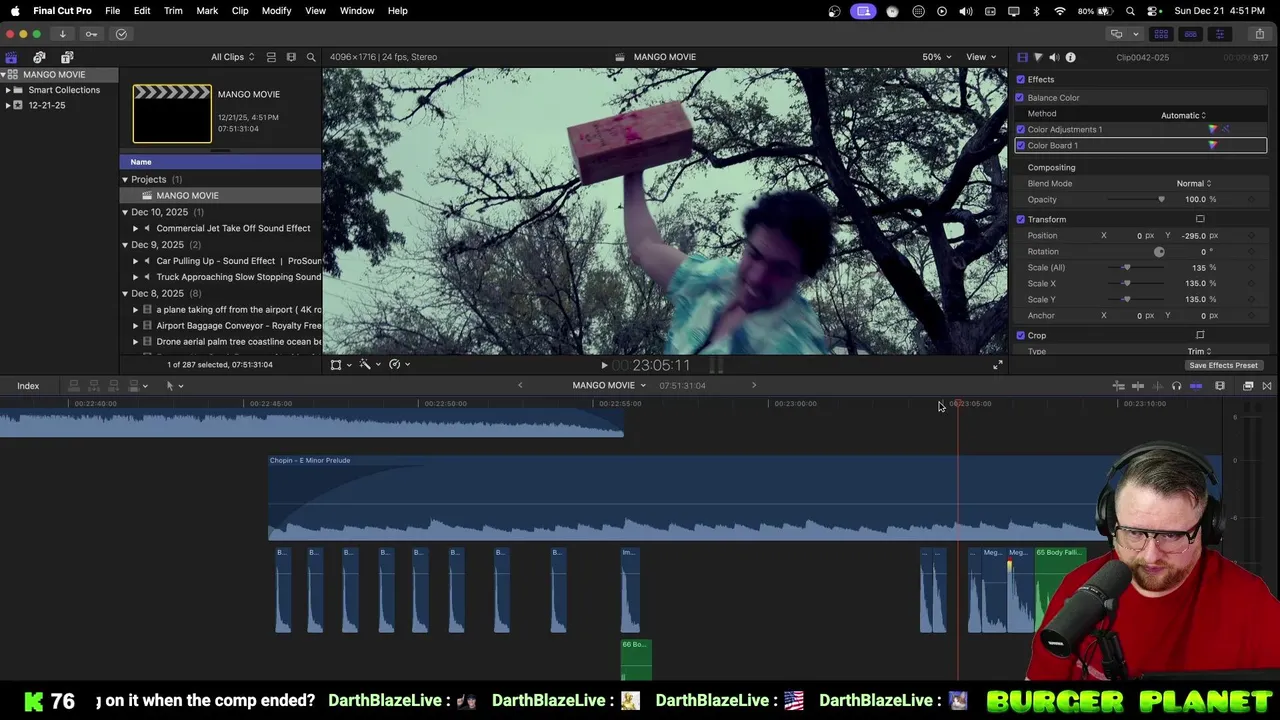Open Transitions browser icon at timeline edge
Image resolution: width=1280 pixels, height=720 pixels.
pyautogui.click(x=1267, y=386)
